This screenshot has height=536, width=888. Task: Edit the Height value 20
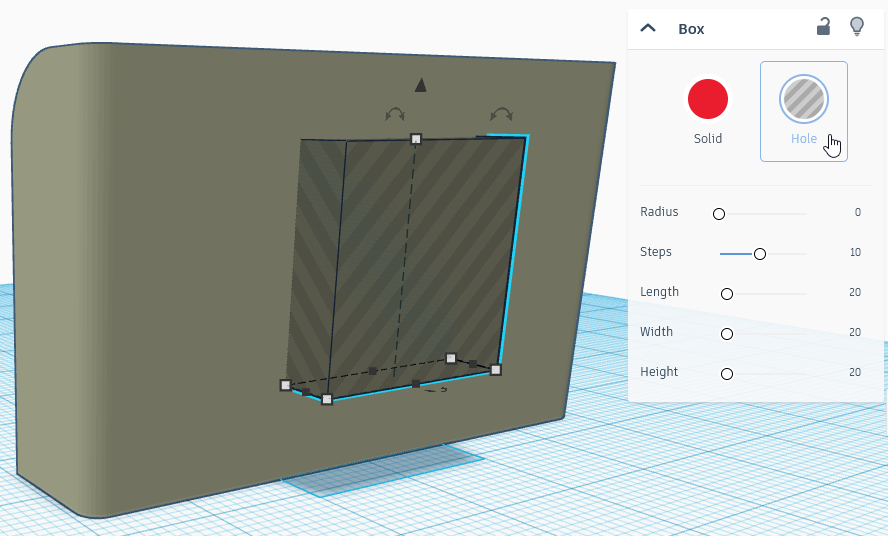click(x=855, y=372)
